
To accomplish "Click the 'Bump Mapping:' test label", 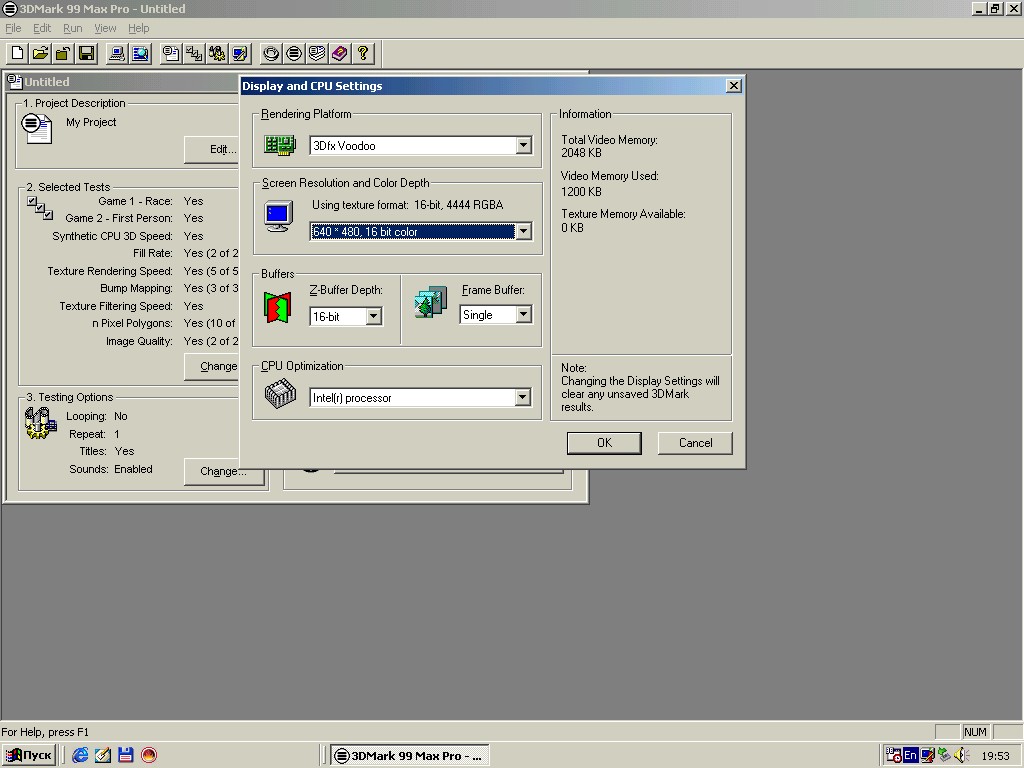I will click(x=136, y=288).
